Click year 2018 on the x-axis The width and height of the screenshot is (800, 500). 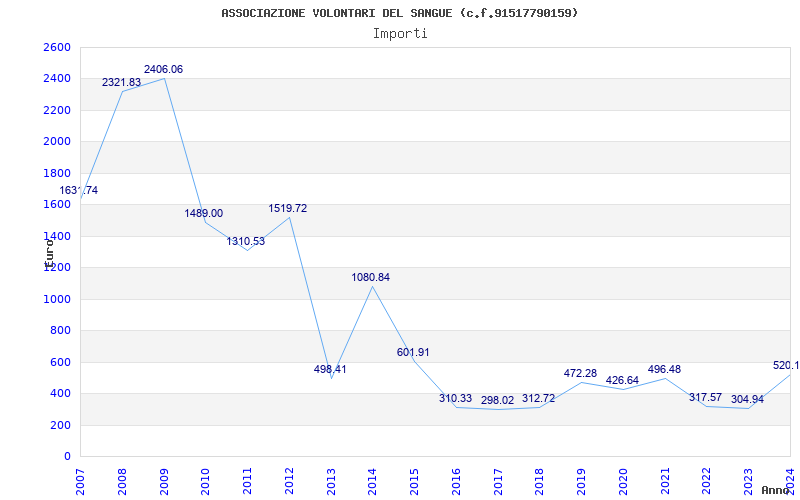pyautogui.click(x=540, y=482)
